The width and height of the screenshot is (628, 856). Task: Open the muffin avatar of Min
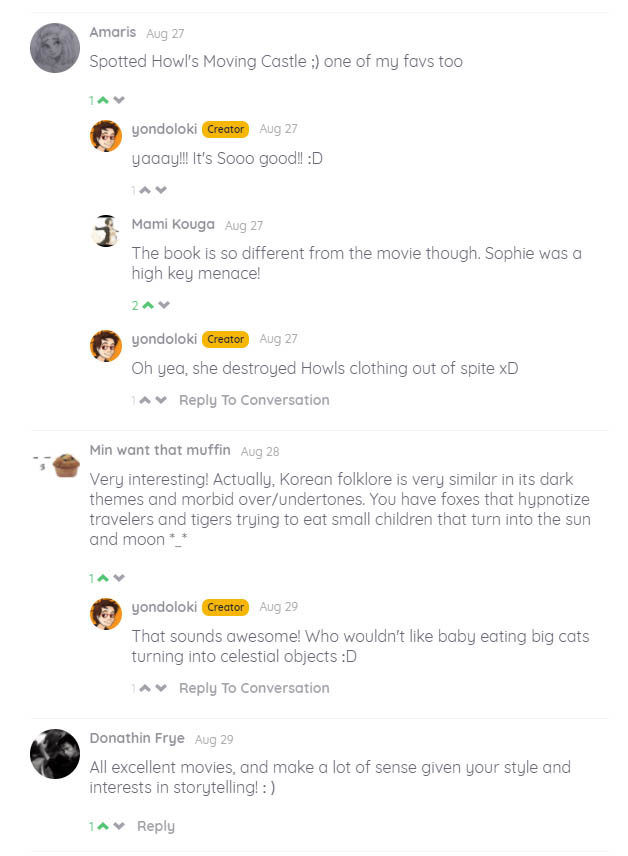(x=66, y=465)
